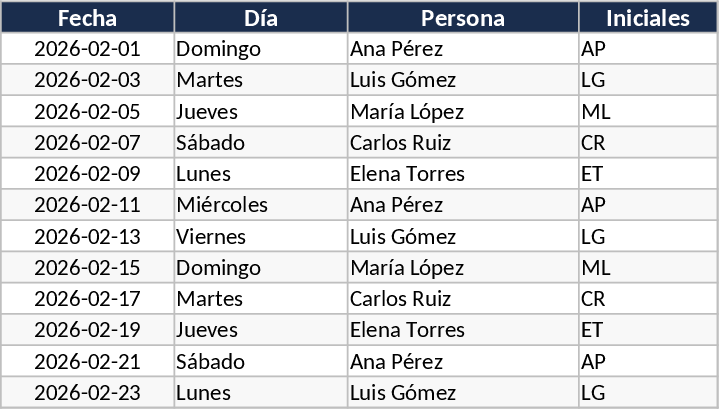This screenshot has height=409, width=719.
Task: Select the date cell 2026-02-23
Action: click(87, 392)
